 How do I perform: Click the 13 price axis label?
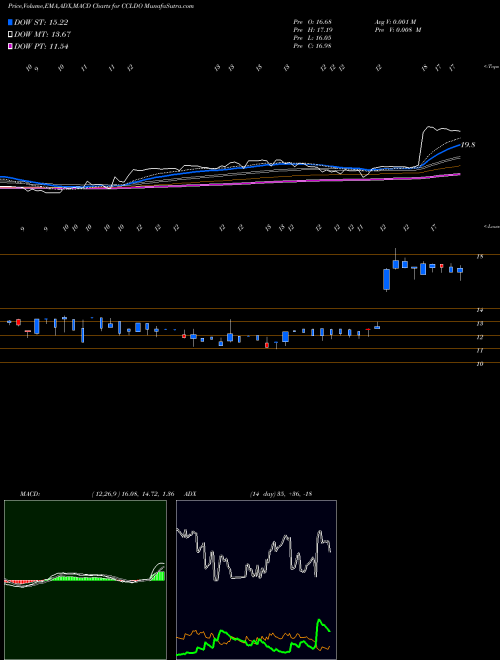tap(480, 324)
